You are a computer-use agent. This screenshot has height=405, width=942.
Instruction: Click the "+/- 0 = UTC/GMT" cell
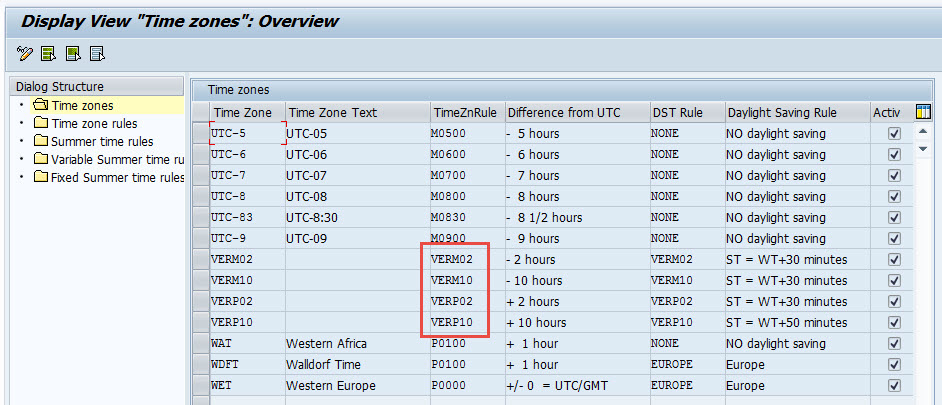[x=577, y=386]
